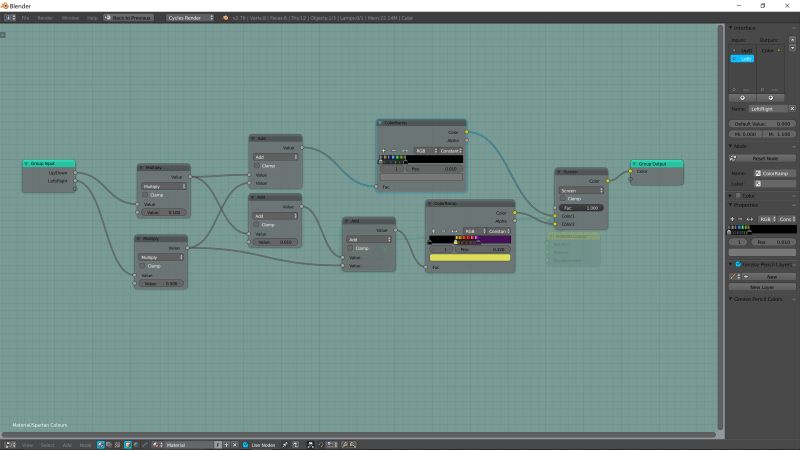Viewport: 800px width, 450px height.
Task: Click plus icon in sidebar Properties ramp
Action: [732, 219]
